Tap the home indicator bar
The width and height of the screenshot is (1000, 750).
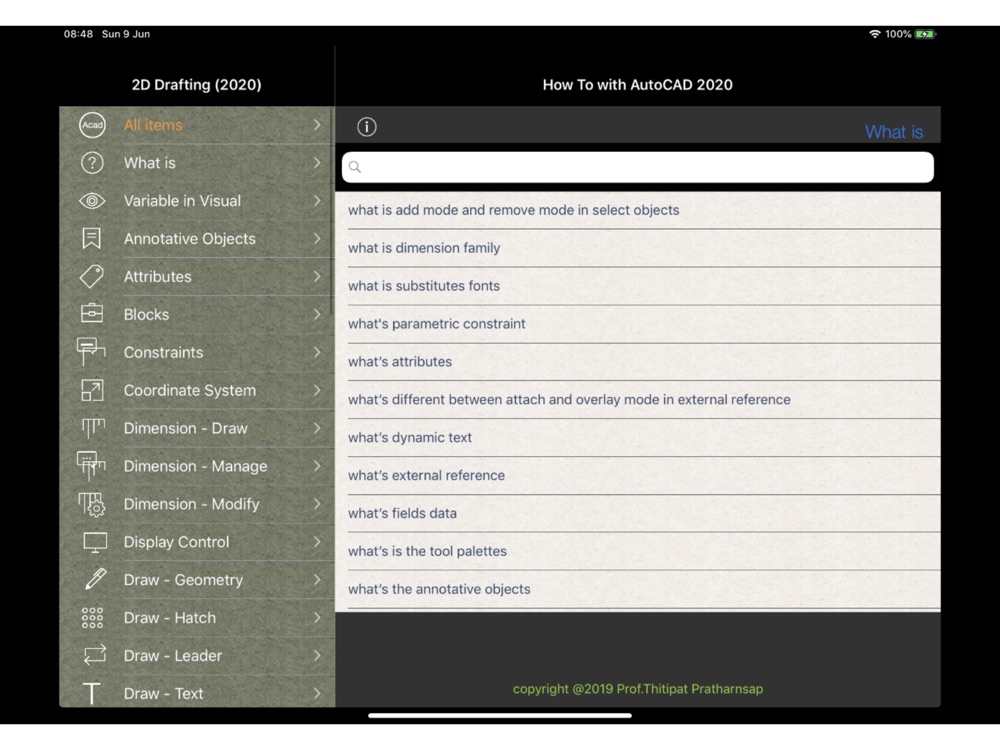(500, 716)
